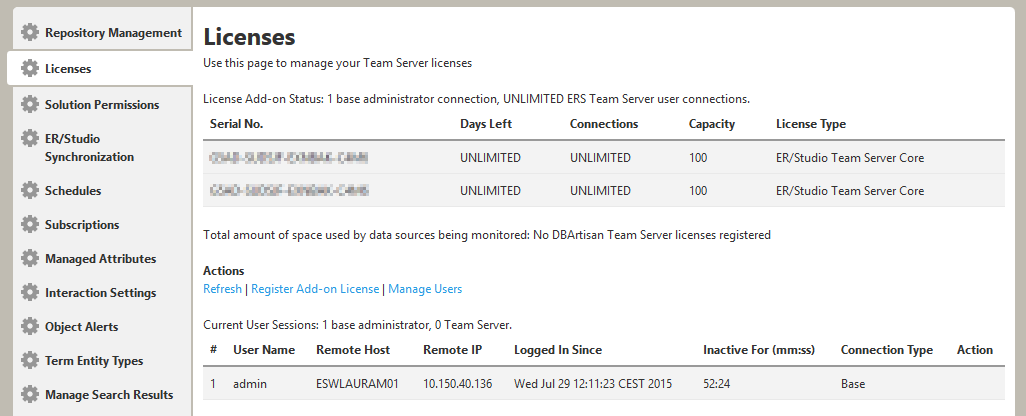Open the Subscriptions page
The height and width of the screenshot is (416, 1026).
click(x=82, y=225)
